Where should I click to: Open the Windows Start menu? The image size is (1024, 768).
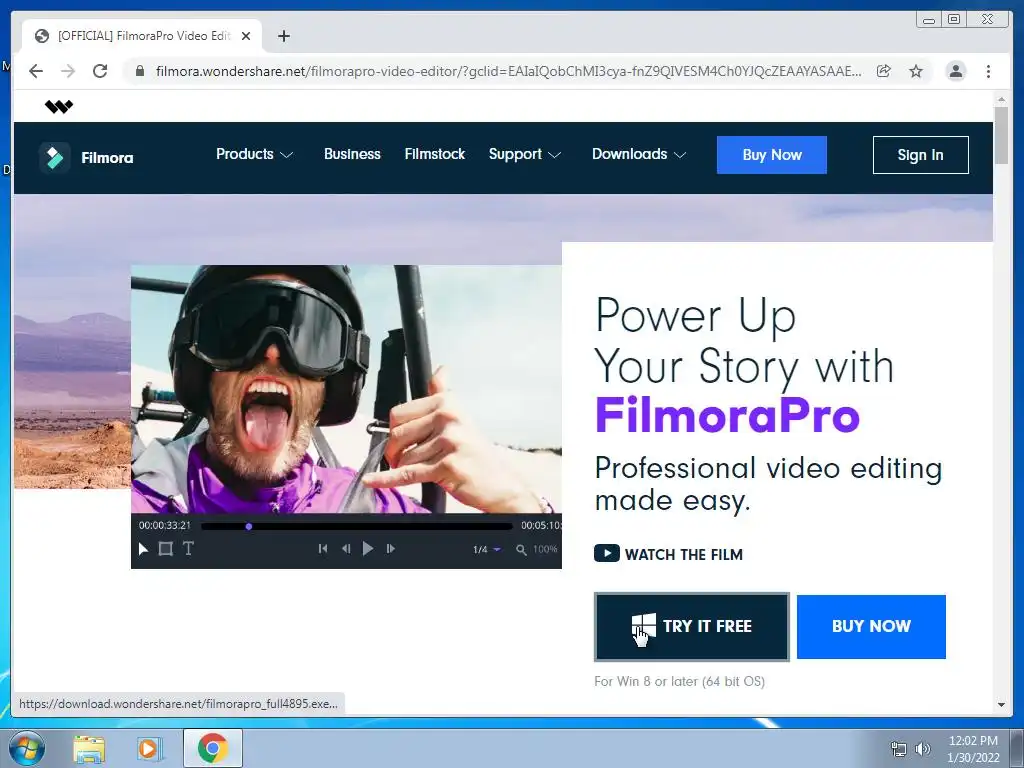[x=27, y=748]
